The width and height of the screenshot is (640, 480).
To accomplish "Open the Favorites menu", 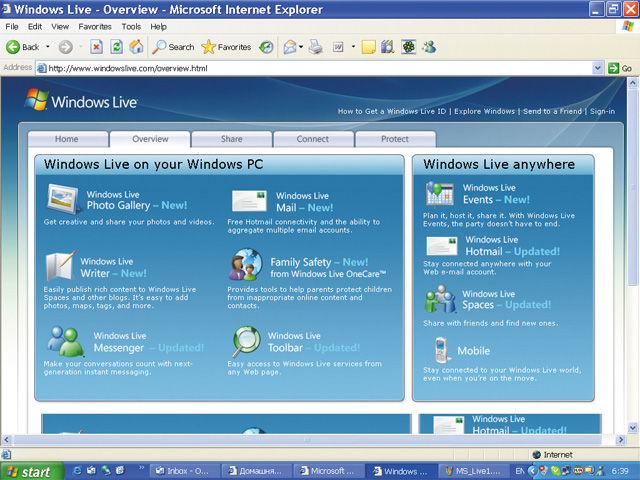I will click(x=95, y=27).
